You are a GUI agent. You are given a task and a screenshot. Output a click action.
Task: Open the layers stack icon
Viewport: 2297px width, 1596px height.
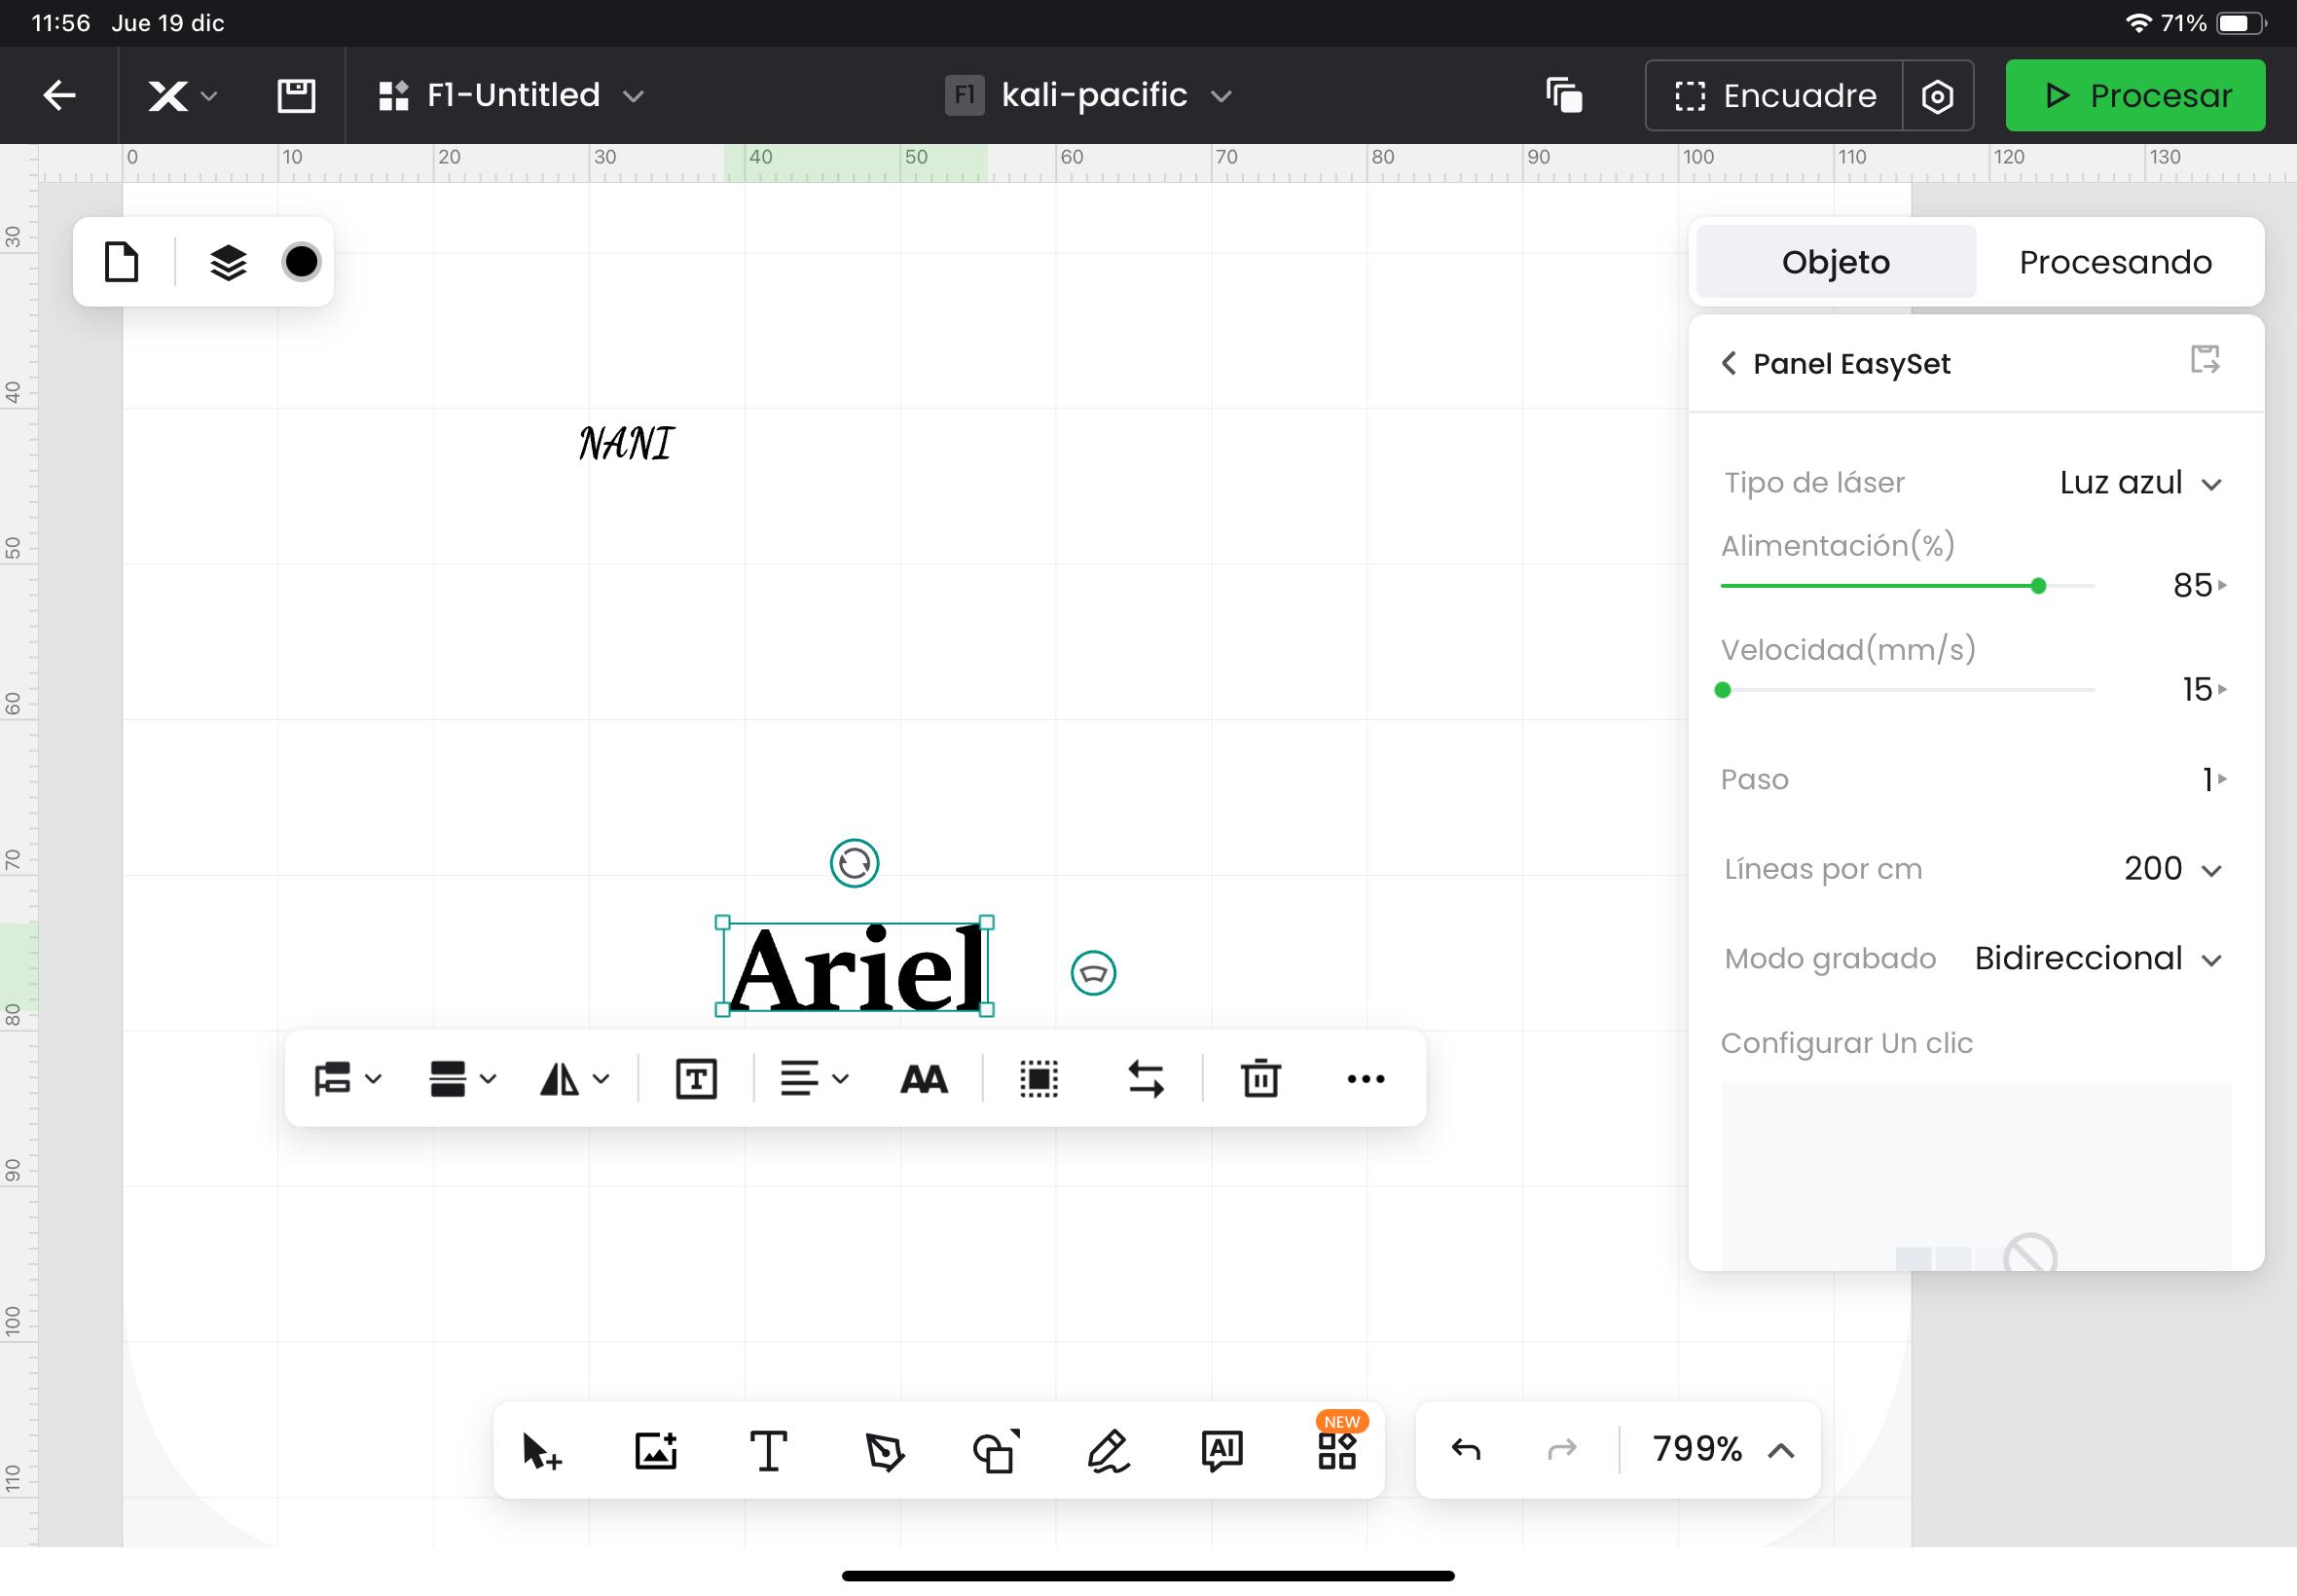[x=228, y=263]
